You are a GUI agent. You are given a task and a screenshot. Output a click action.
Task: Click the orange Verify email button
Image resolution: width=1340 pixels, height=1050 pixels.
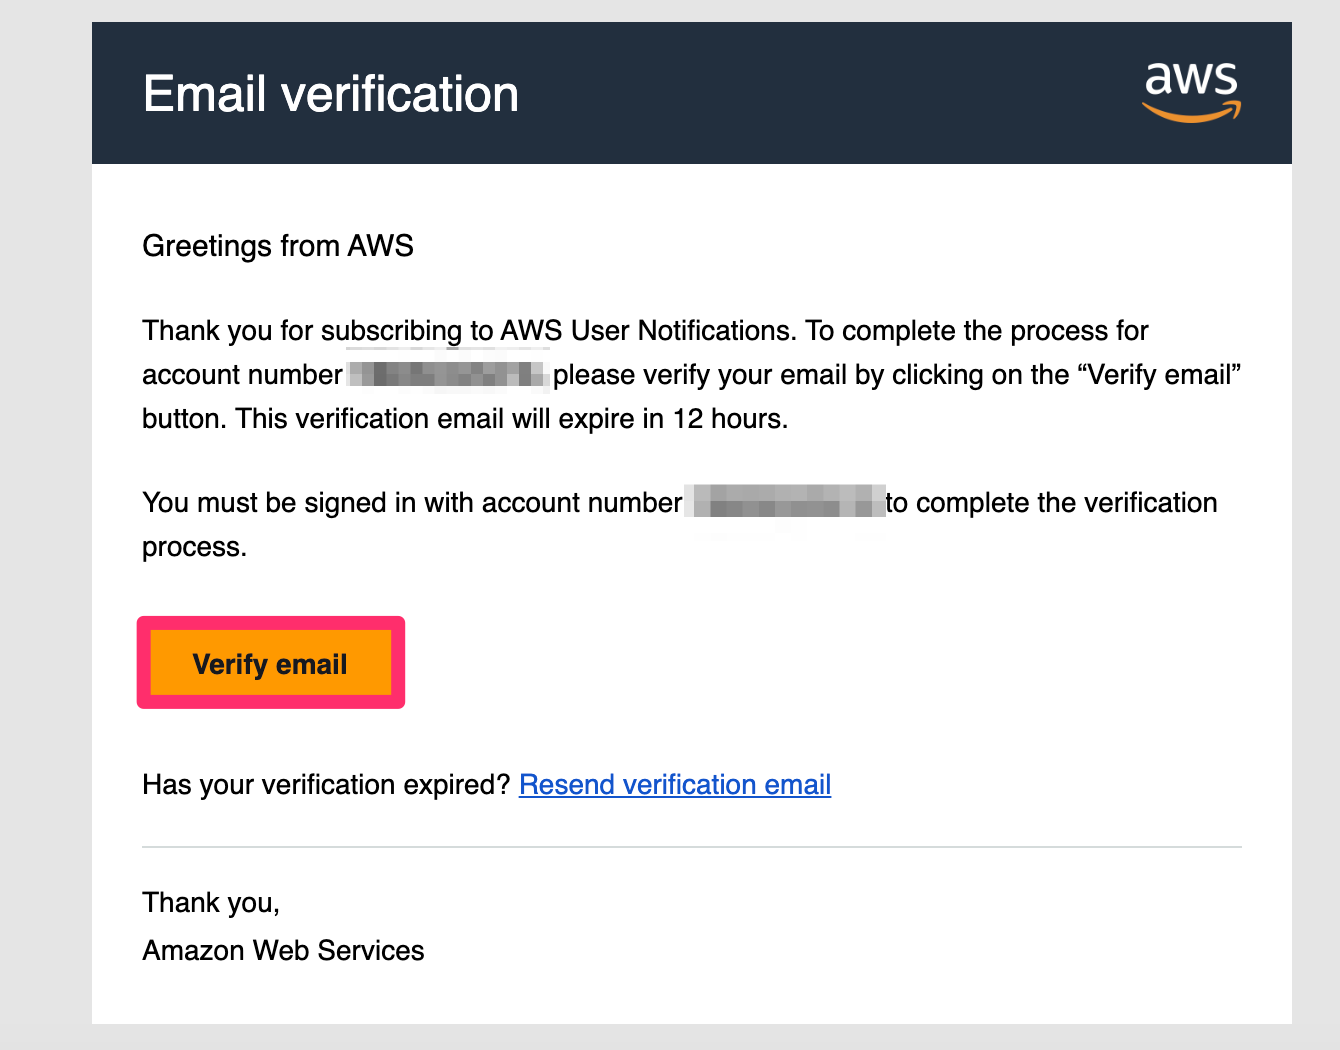coord(270,663)
